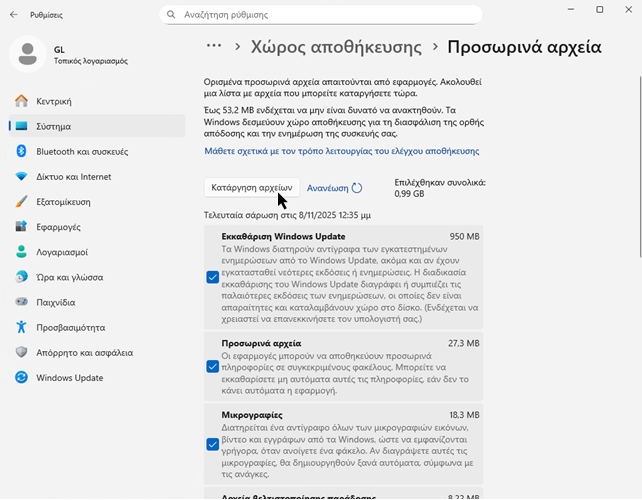
Task: Expand the breadcrumb ellipsis menu
Action: 213,46
